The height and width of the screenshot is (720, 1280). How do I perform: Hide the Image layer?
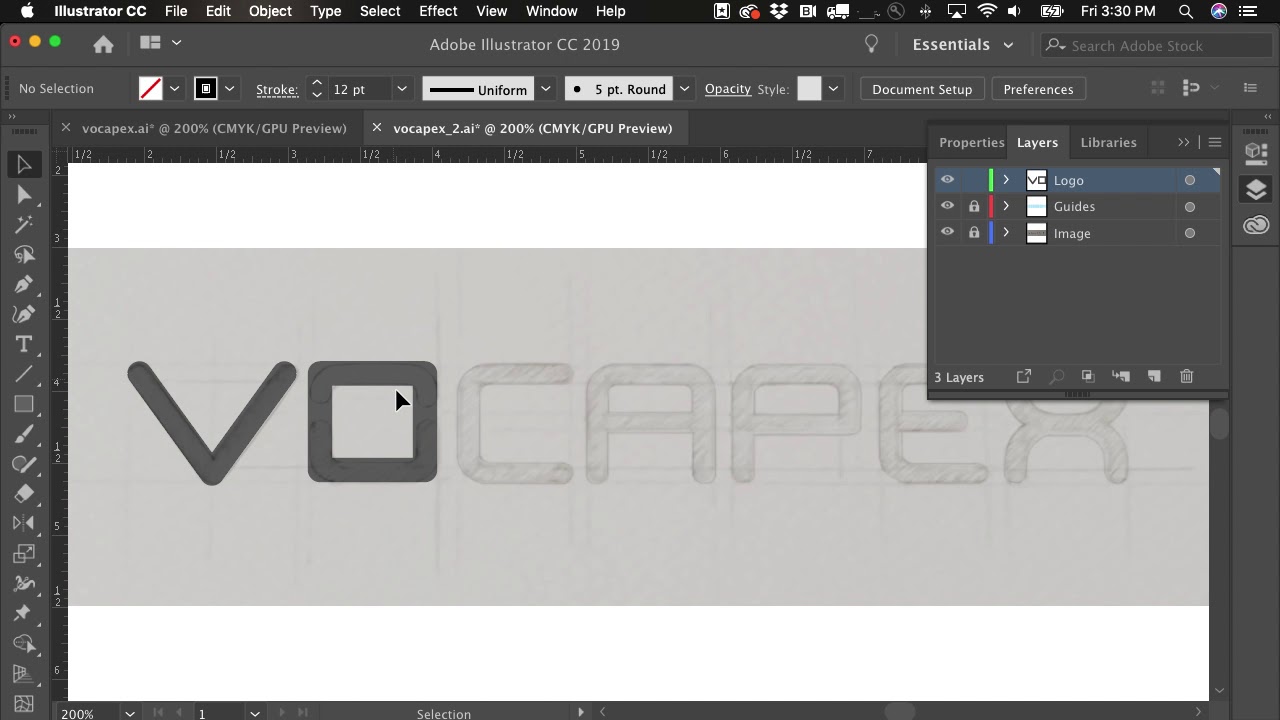tap(947, 233)
